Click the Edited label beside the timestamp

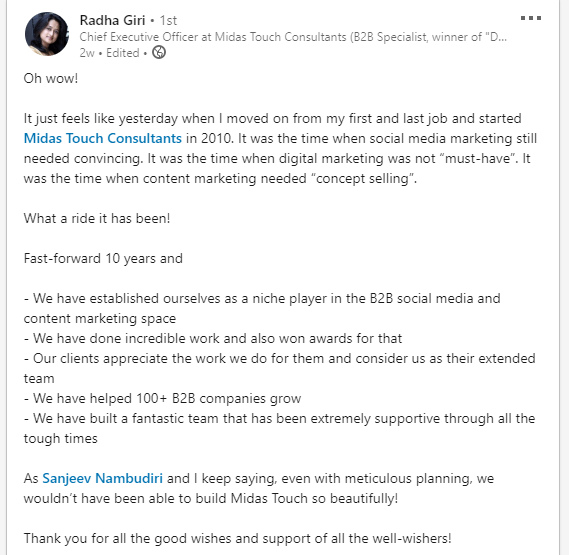tap(123, 53)
